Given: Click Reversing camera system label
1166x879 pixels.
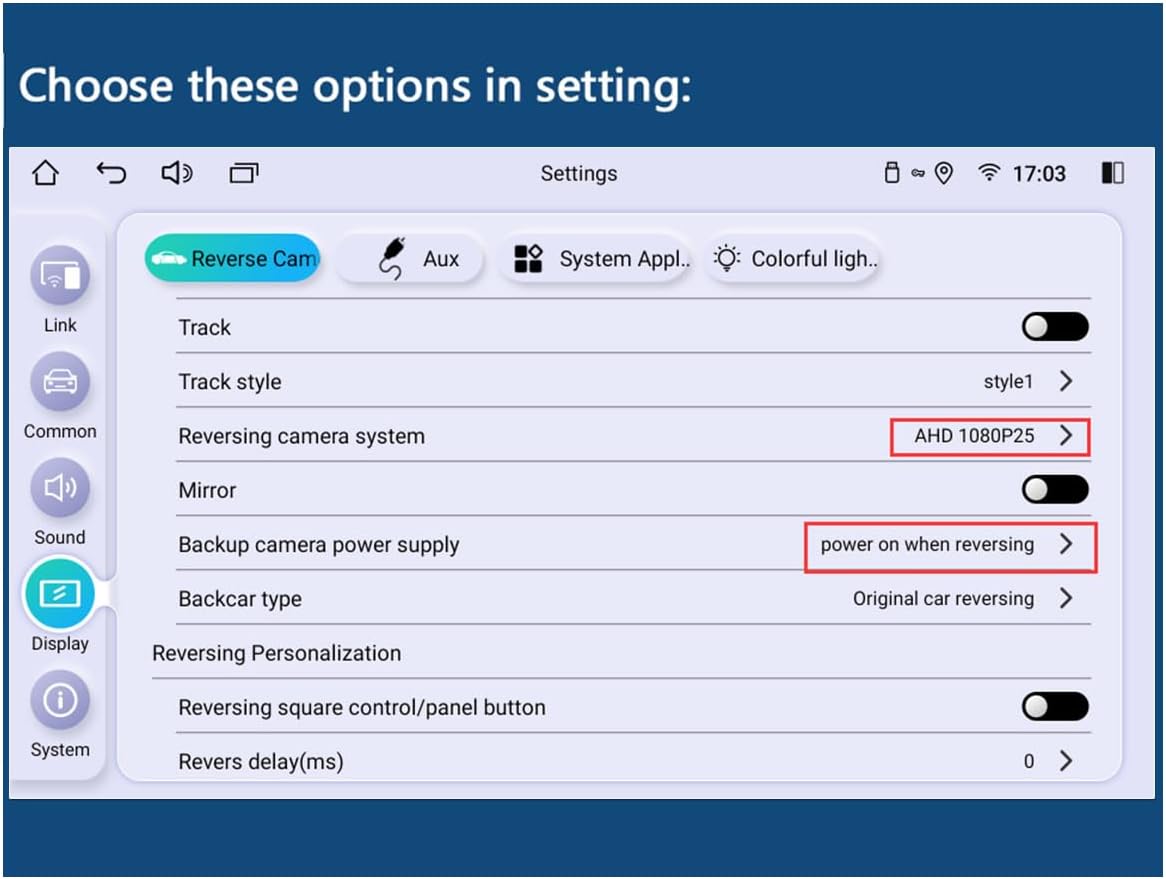Looking at the screenshot, I should 301,436.
